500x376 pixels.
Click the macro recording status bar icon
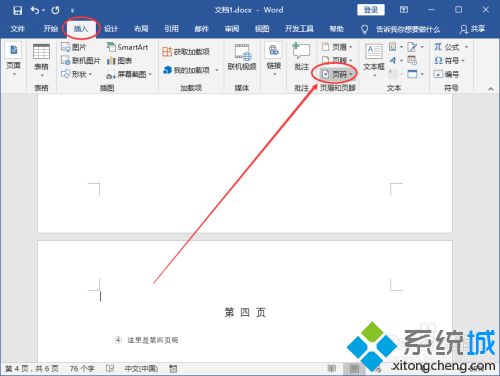(x=173, y=369)
